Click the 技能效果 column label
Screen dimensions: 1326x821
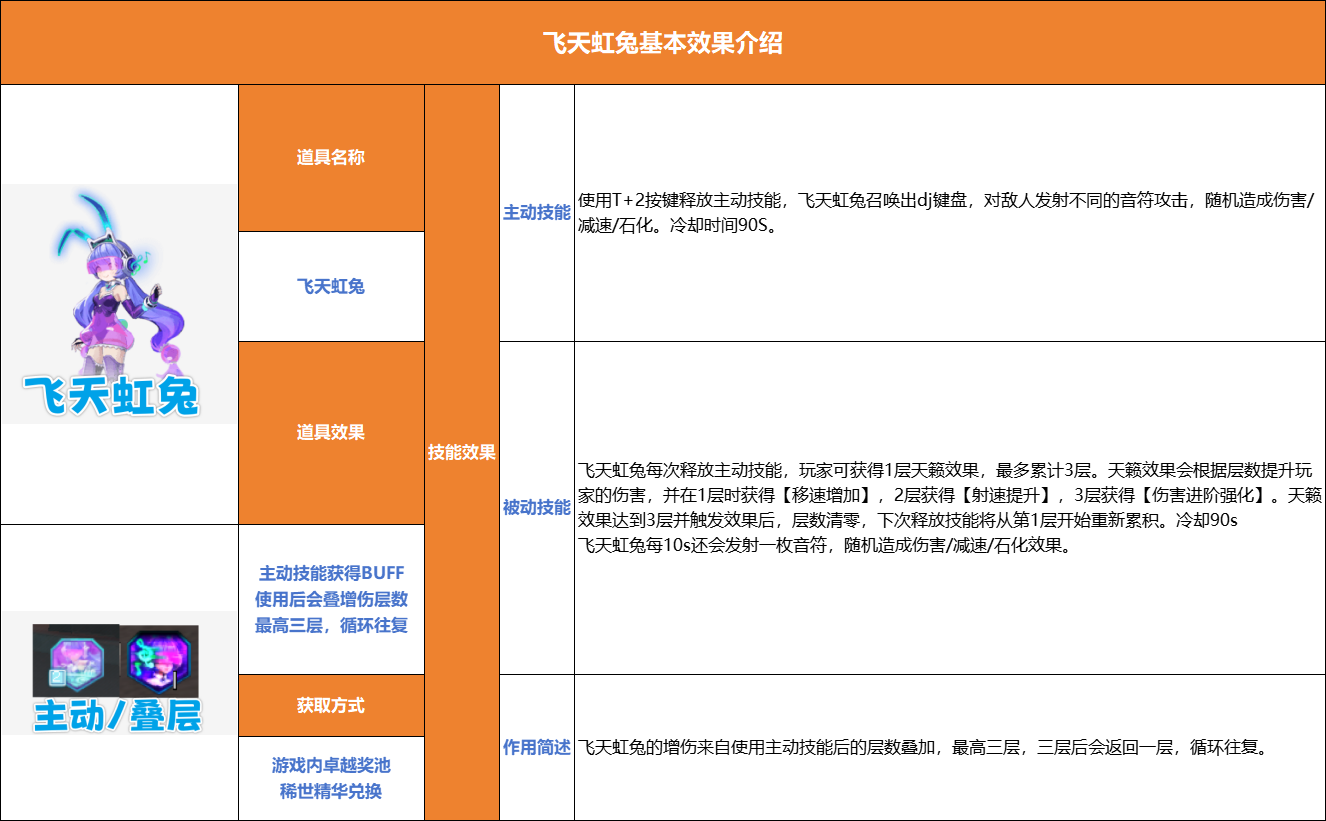462,453
